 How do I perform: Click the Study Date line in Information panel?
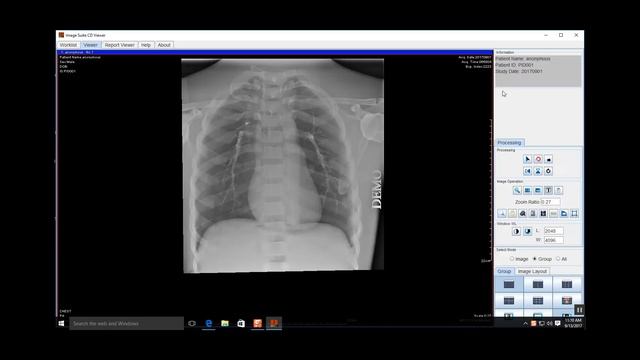(x=519, y=71)
